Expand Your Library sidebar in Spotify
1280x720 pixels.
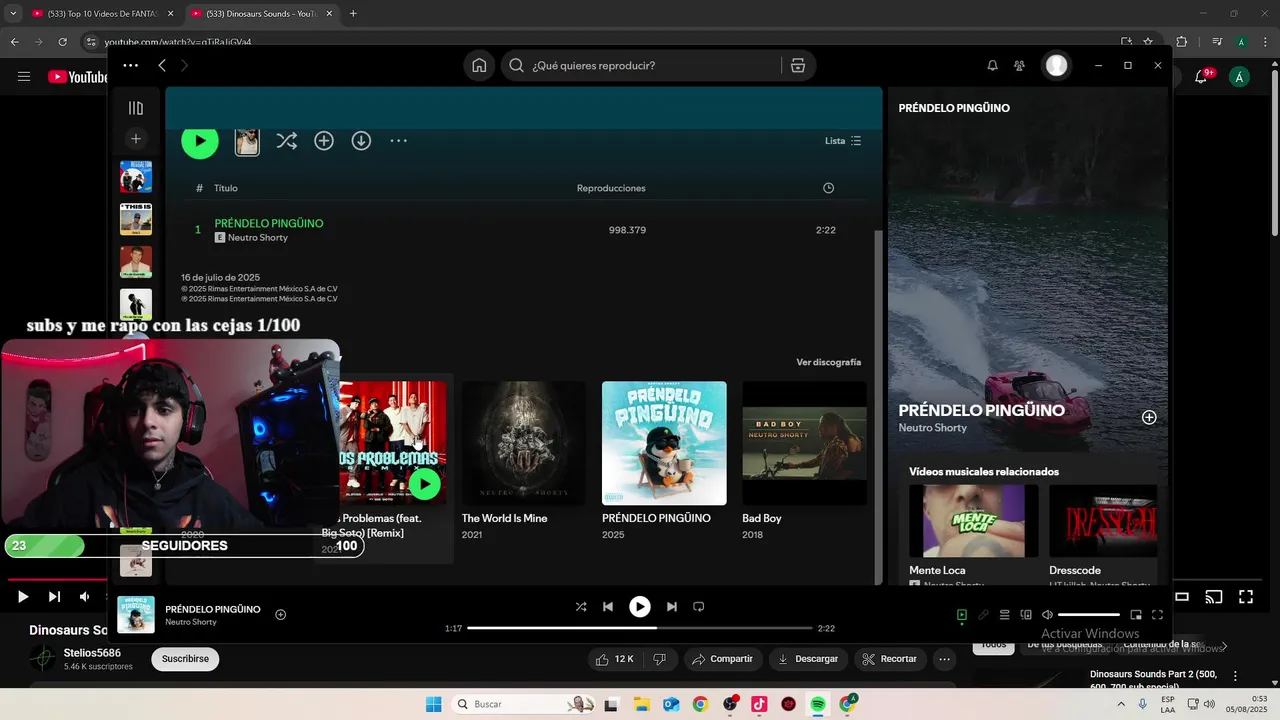coord(136,108)
